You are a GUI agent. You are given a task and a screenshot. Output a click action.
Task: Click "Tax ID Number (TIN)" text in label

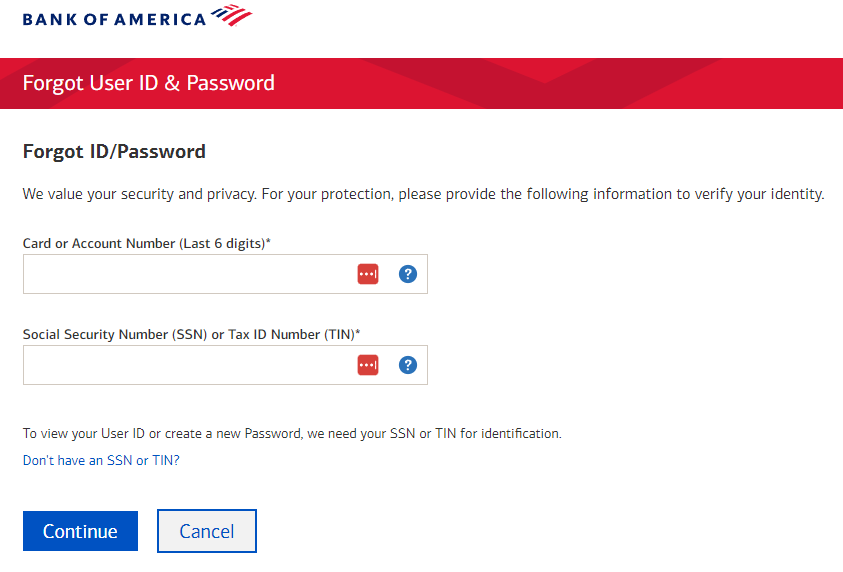click(292, 334)
